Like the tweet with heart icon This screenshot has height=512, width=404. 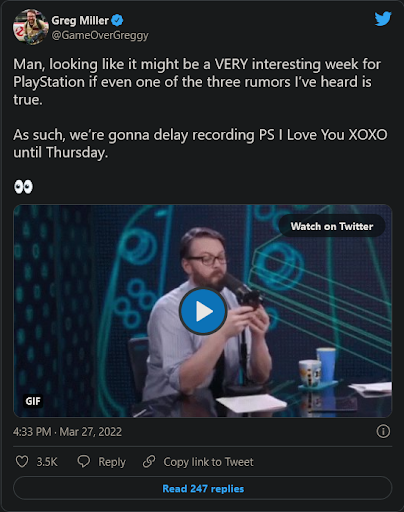pyautogui.click(x=22, y=462)
